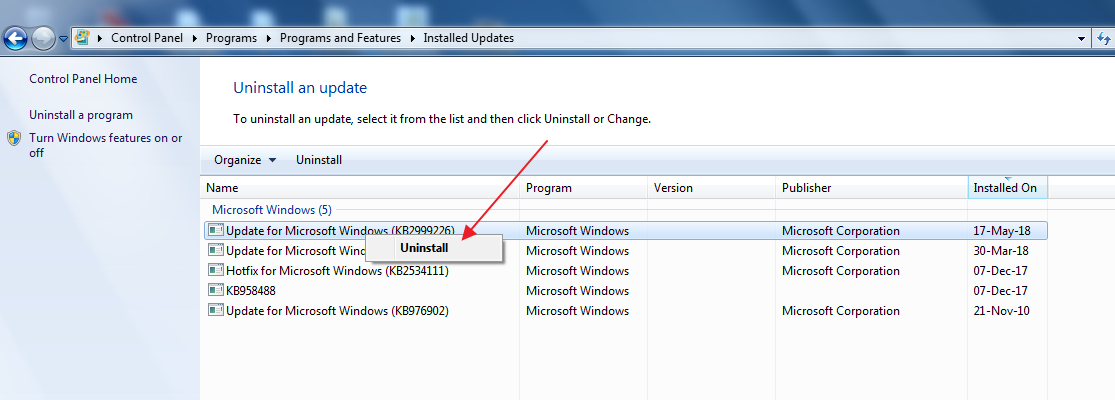Collapse the Microsoft Windows (5) group
The width and height of the screenshot is (1115, 400).
(x=272, y=210)
